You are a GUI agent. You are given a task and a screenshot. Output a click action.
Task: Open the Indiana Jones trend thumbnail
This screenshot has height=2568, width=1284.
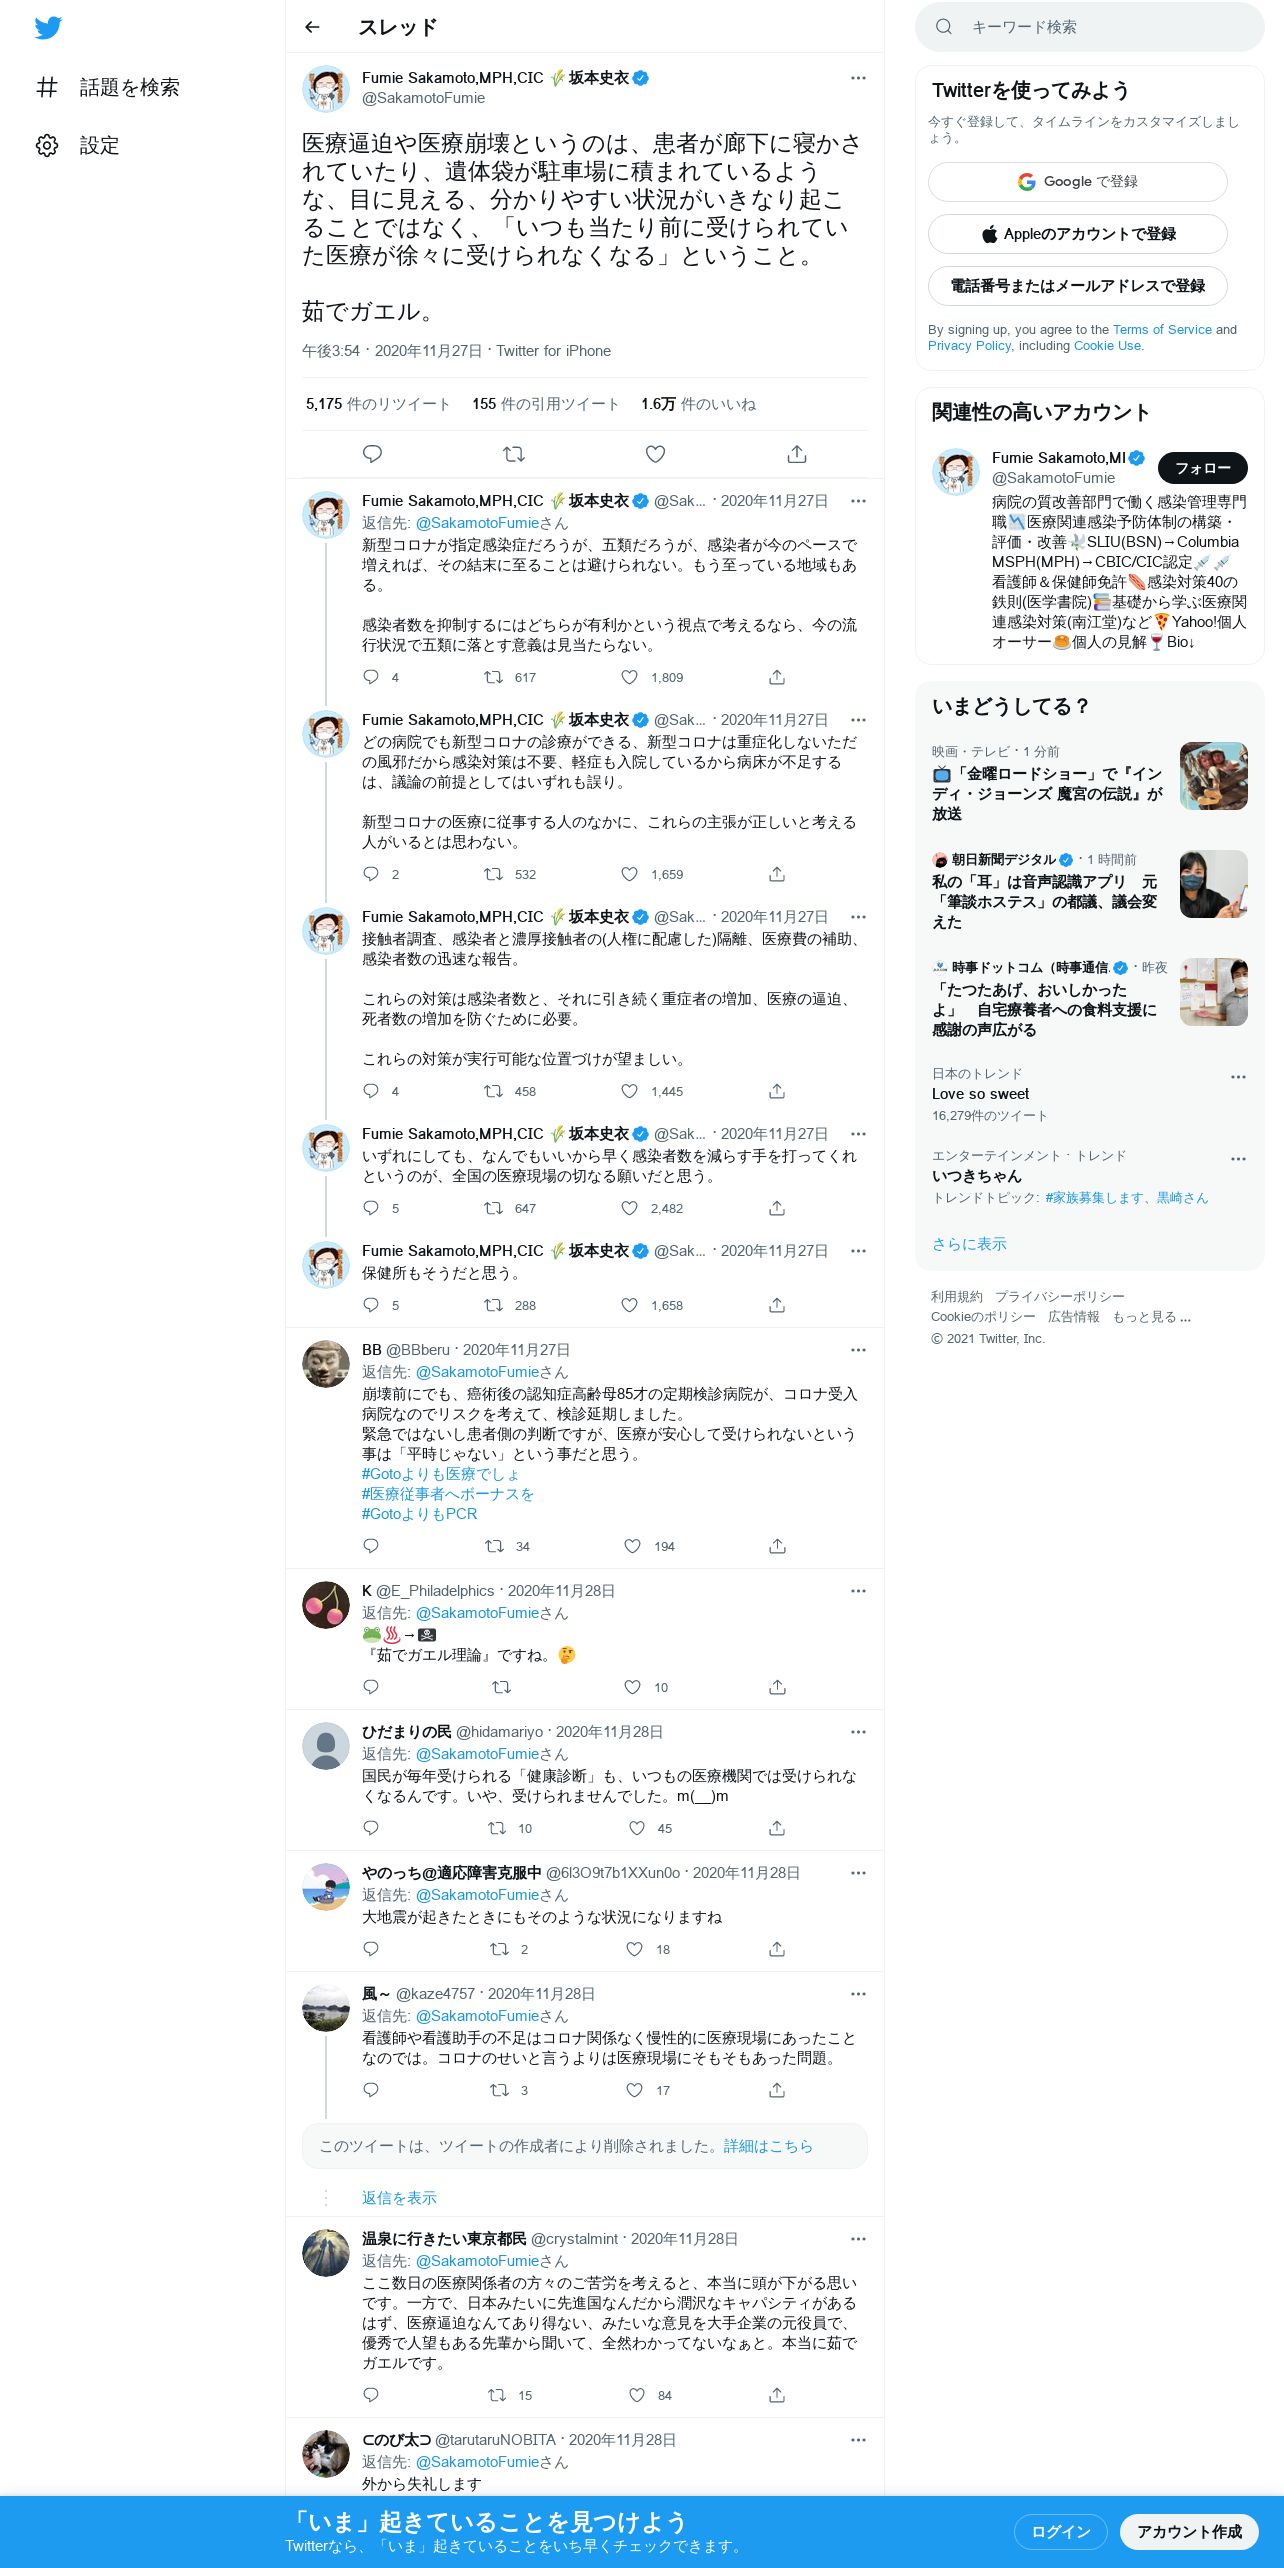click(1213, 776)
